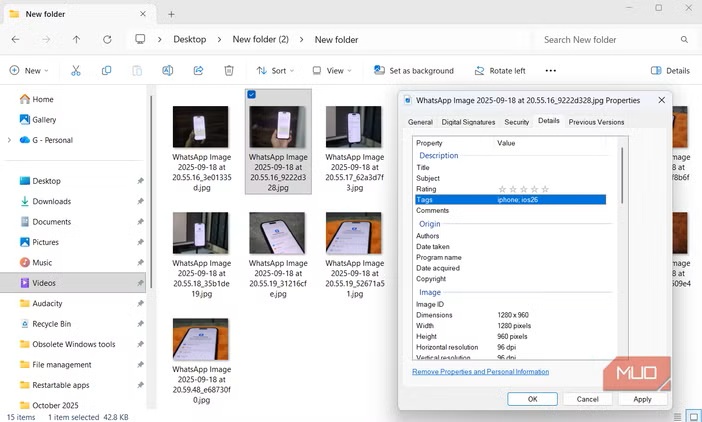Expand the G - Personal tree item

[9, 140]
